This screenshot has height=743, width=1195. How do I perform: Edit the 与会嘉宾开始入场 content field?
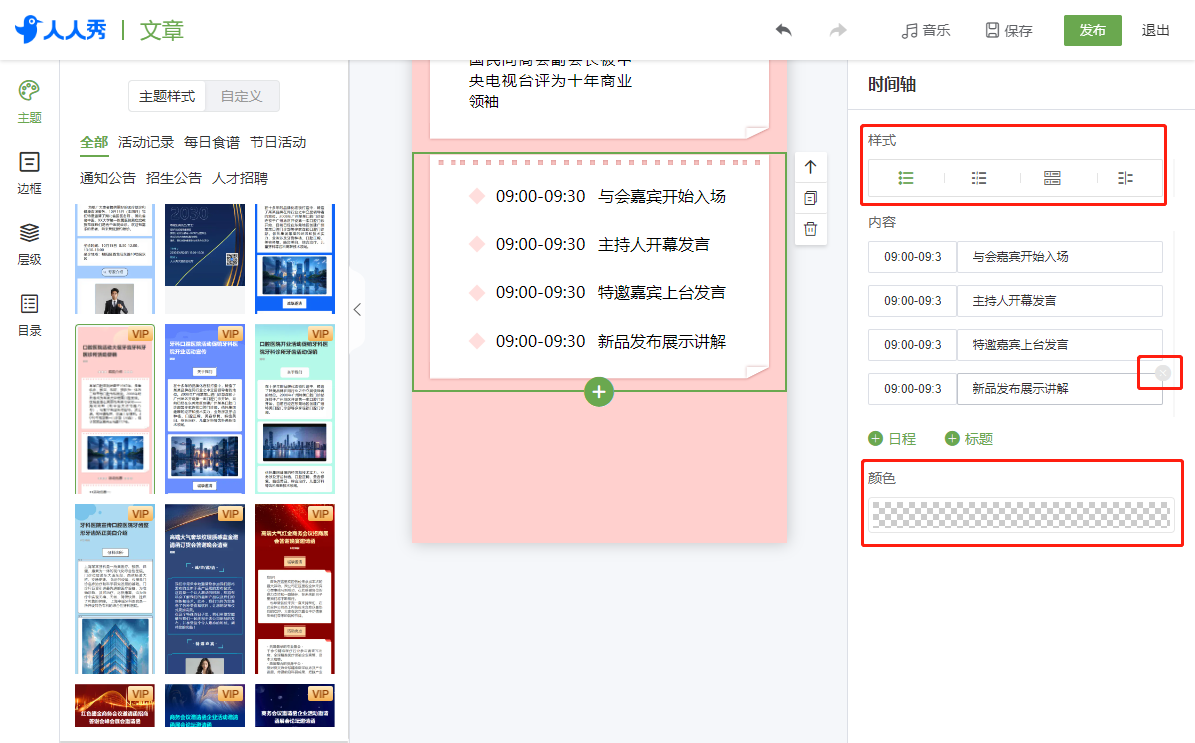(1059, 257)
